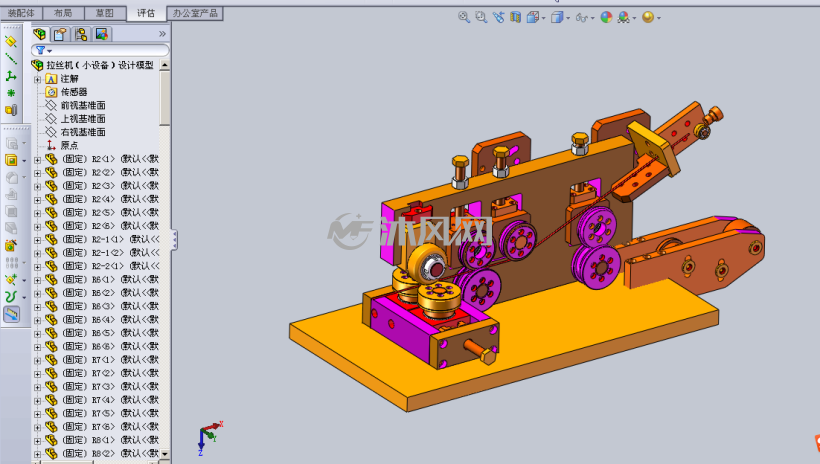
Task: Click in the feature tree filter field
Action: click(x=100, y=50)
